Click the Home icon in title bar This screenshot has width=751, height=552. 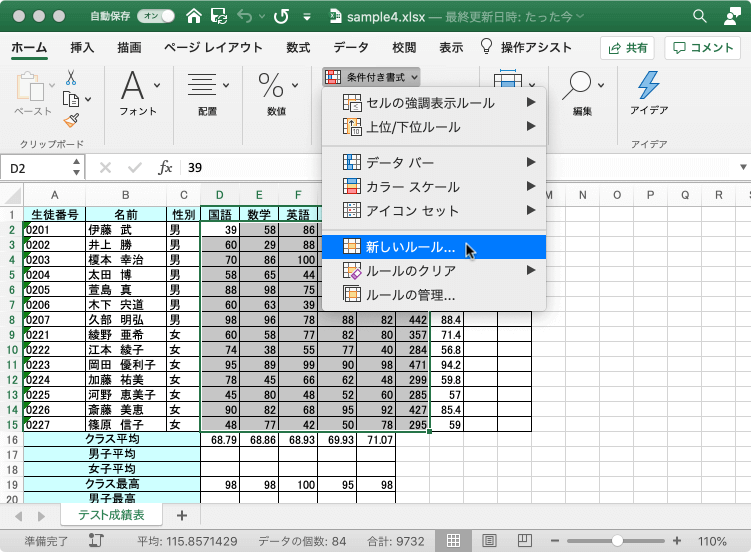(194, 16)
